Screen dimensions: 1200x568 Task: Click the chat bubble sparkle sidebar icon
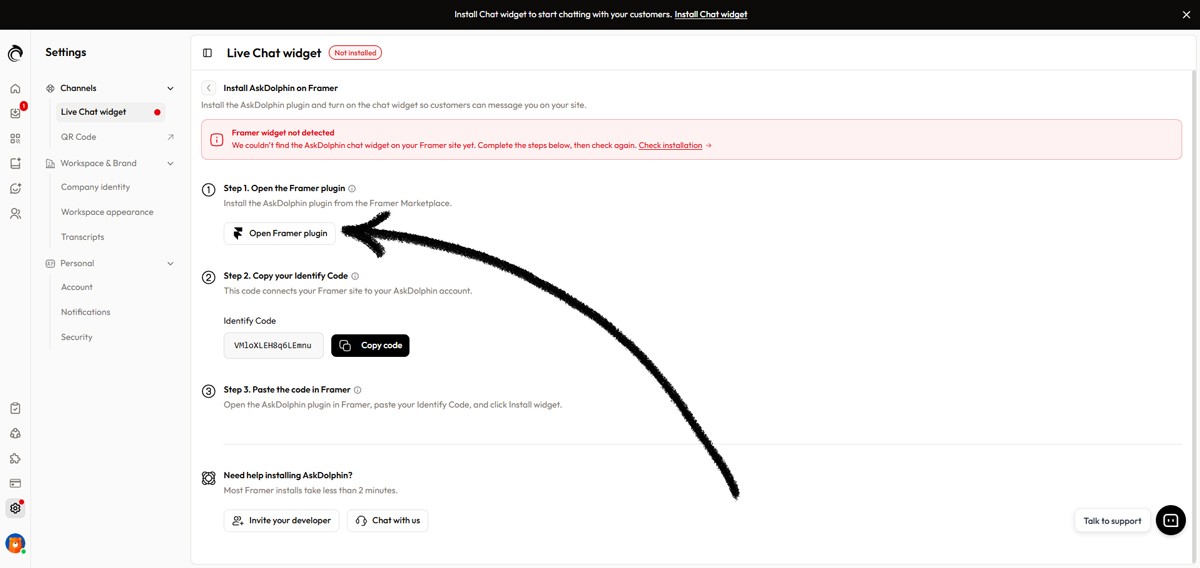(x=15, y=189)
